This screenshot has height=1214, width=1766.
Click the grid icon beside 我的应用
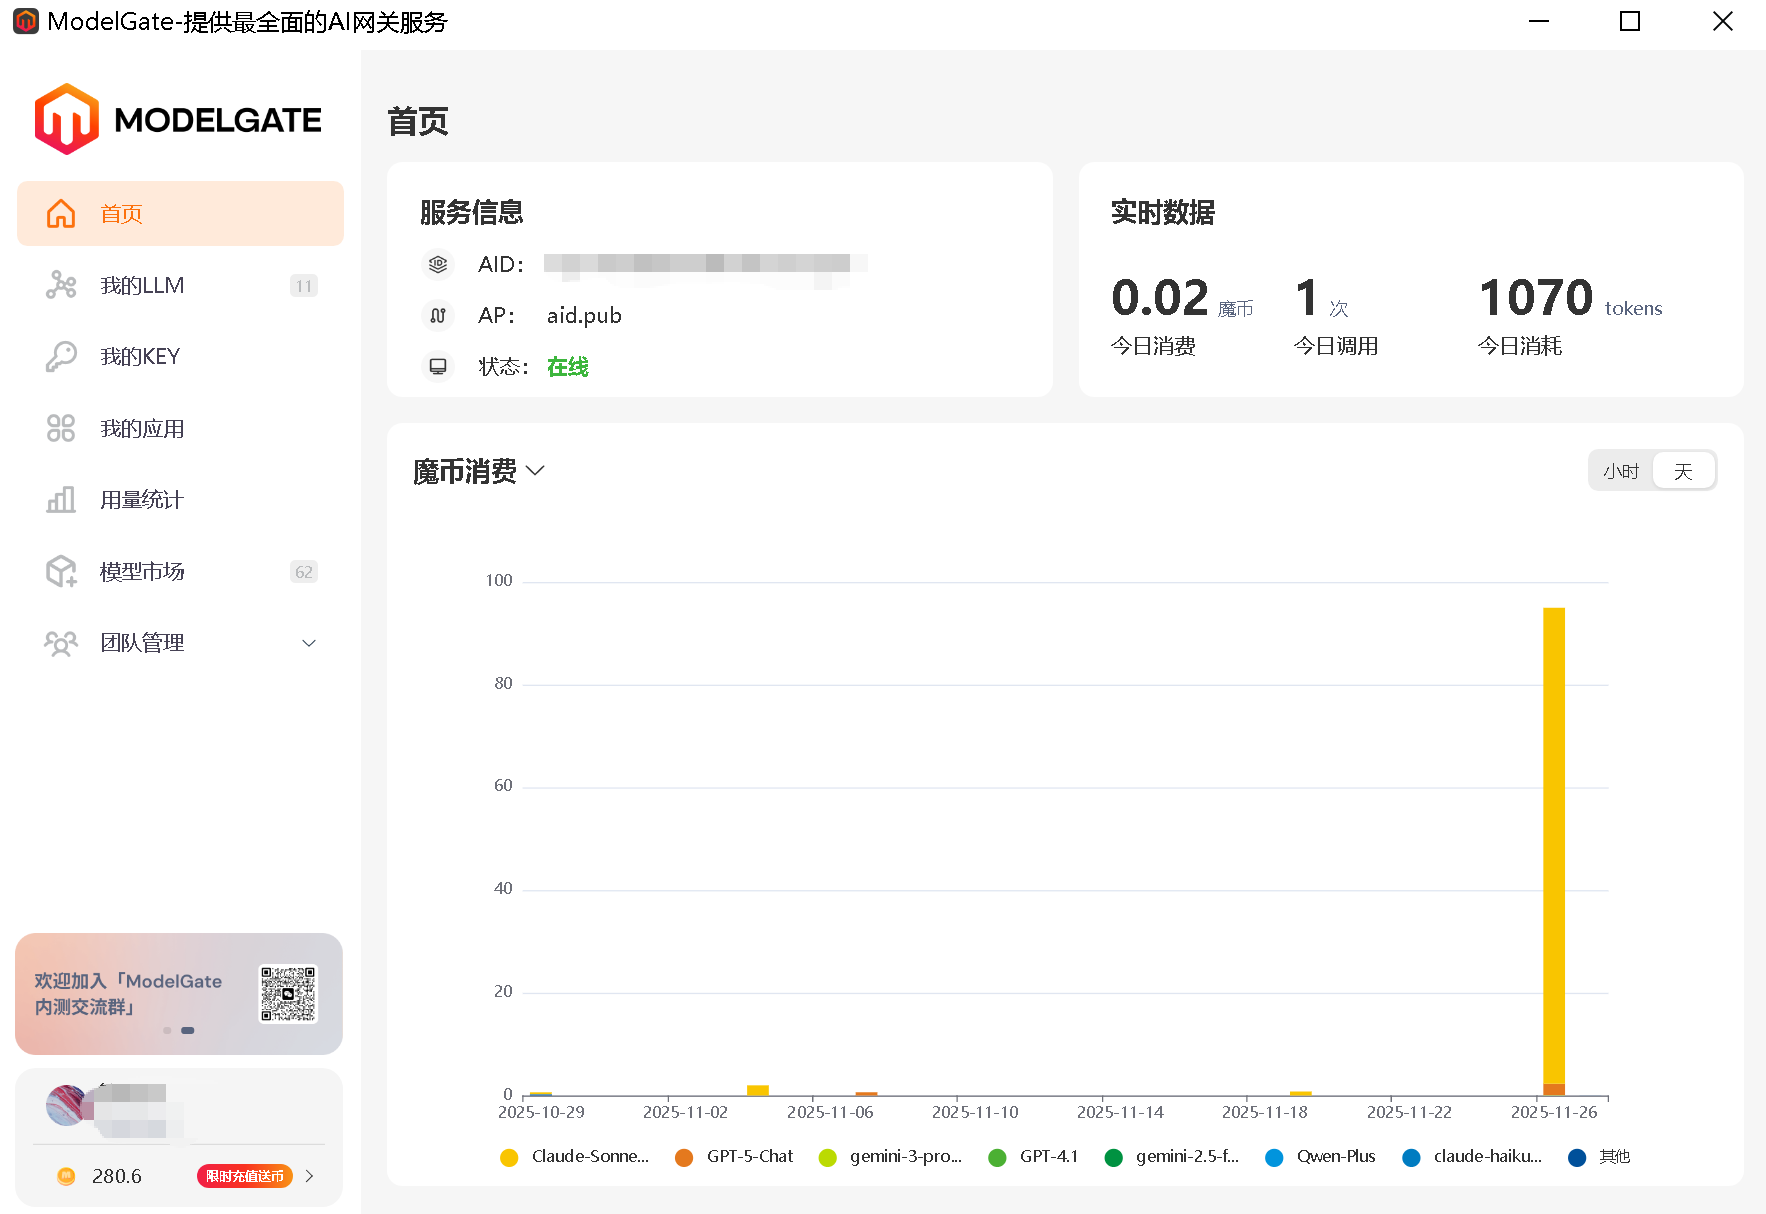pos(60,428)
